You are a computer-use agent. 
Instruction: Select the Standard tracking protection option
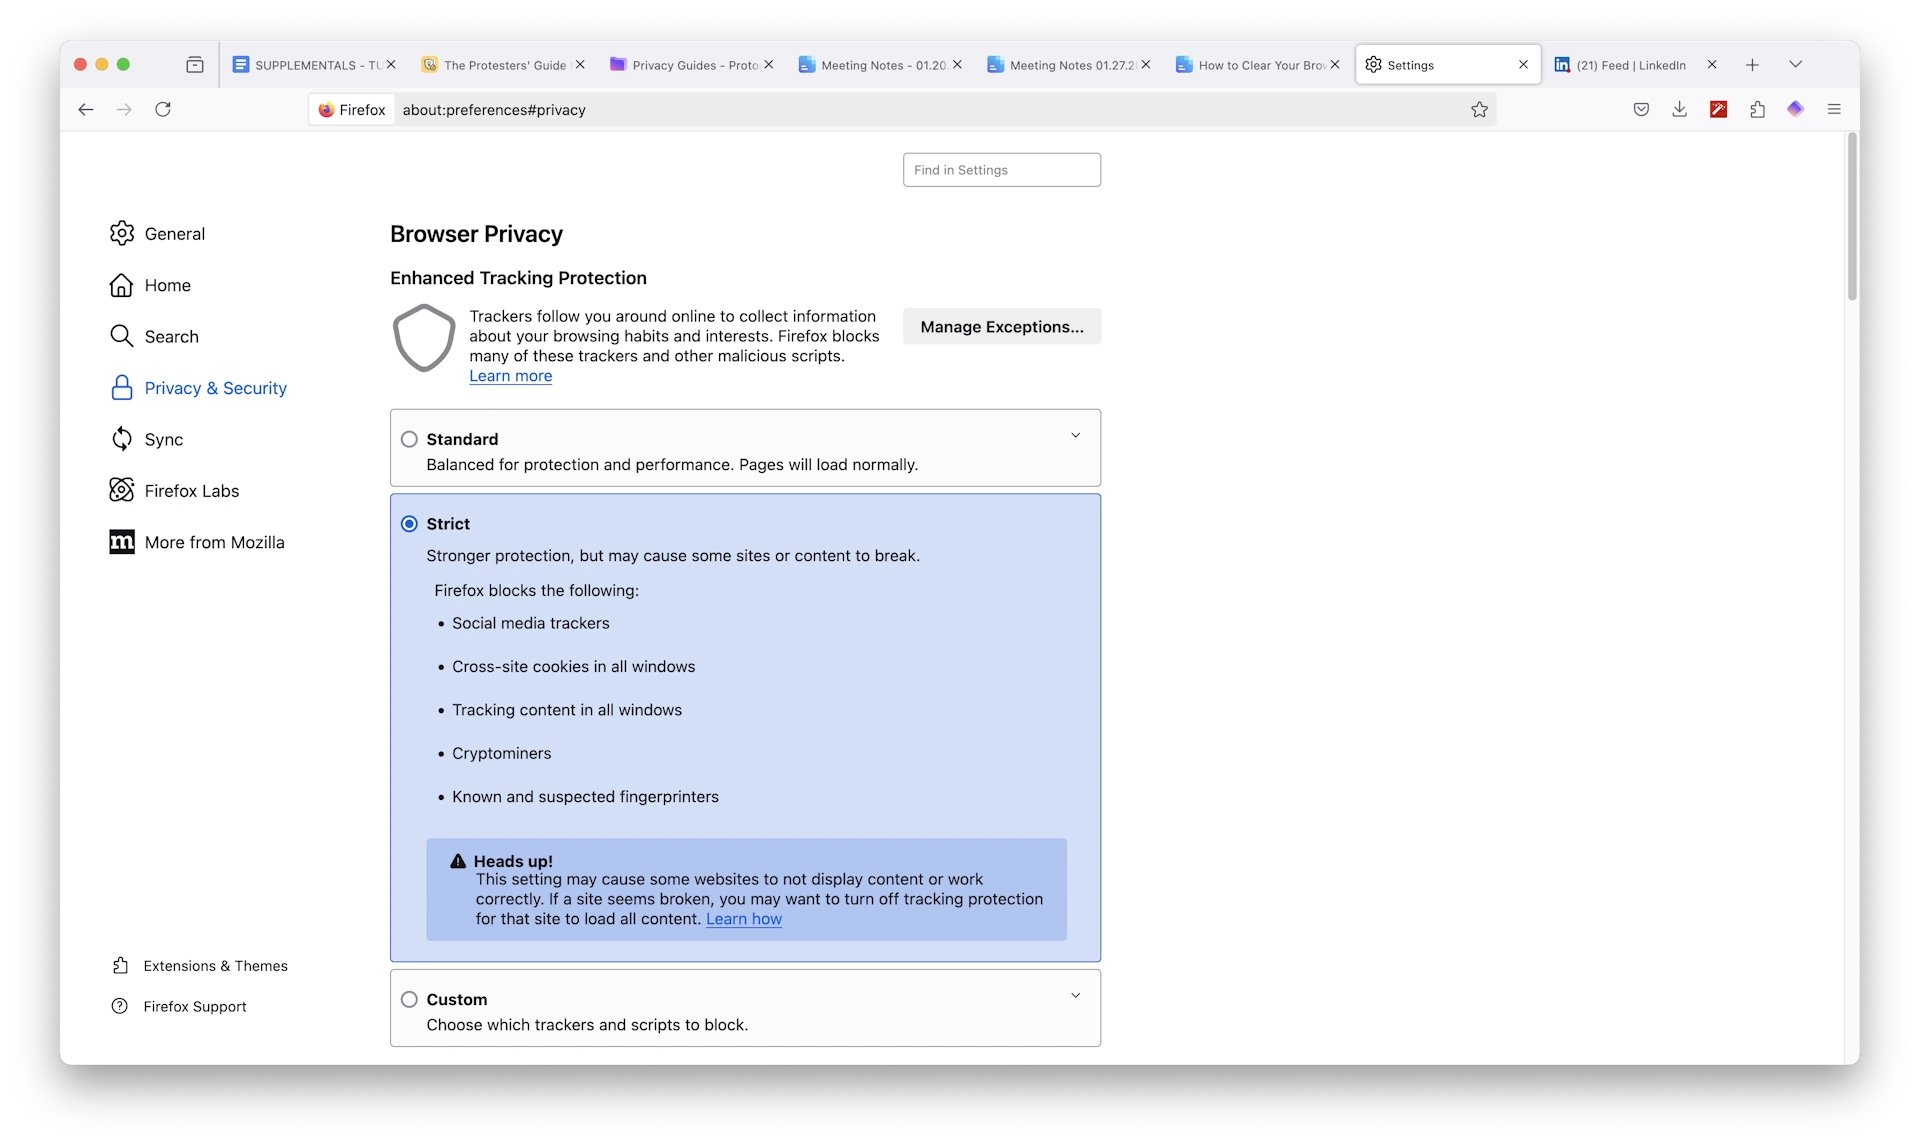pos(409,439)
